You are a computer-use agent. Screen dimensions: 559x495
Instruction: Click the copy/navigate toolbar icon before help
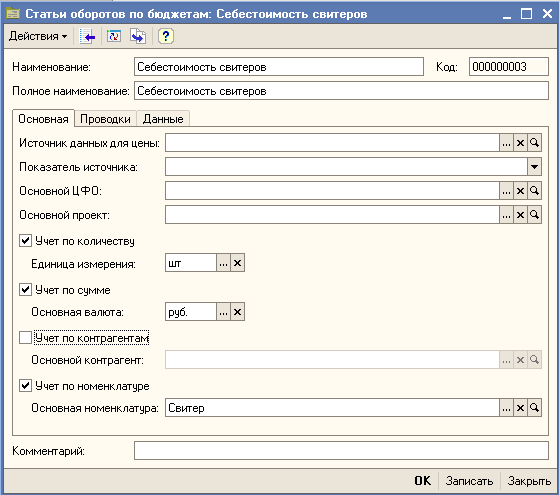point(138,36)
